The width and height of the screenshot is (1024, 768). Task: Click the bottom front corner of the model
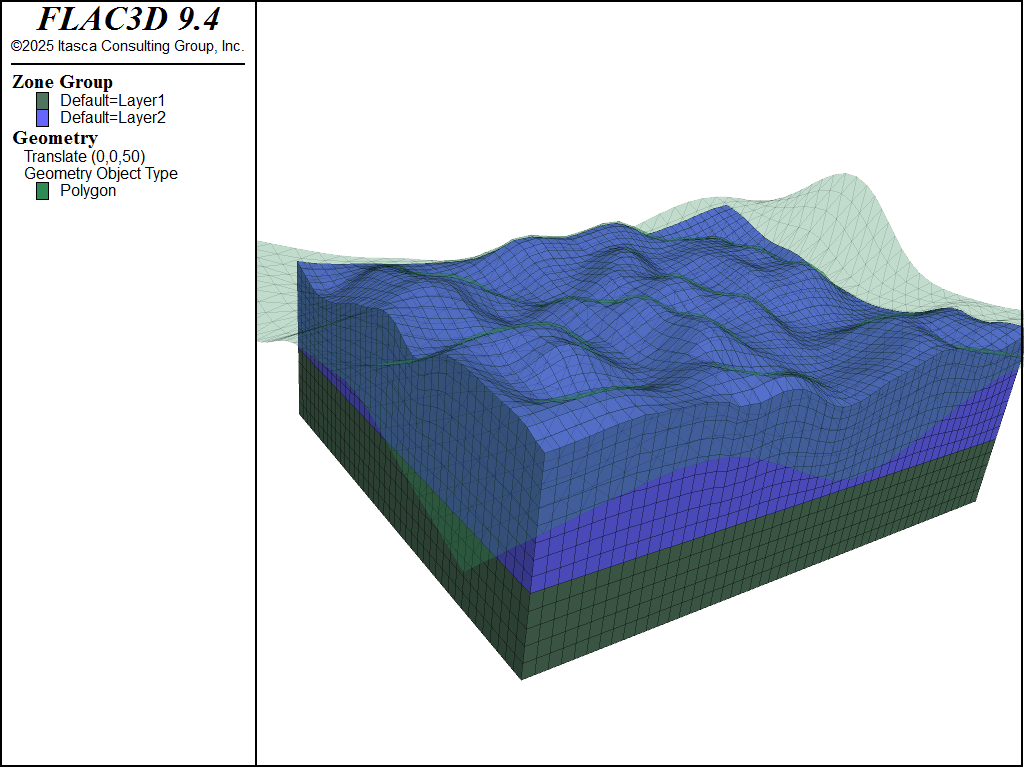pyautogui.click(x=521, y=677)
